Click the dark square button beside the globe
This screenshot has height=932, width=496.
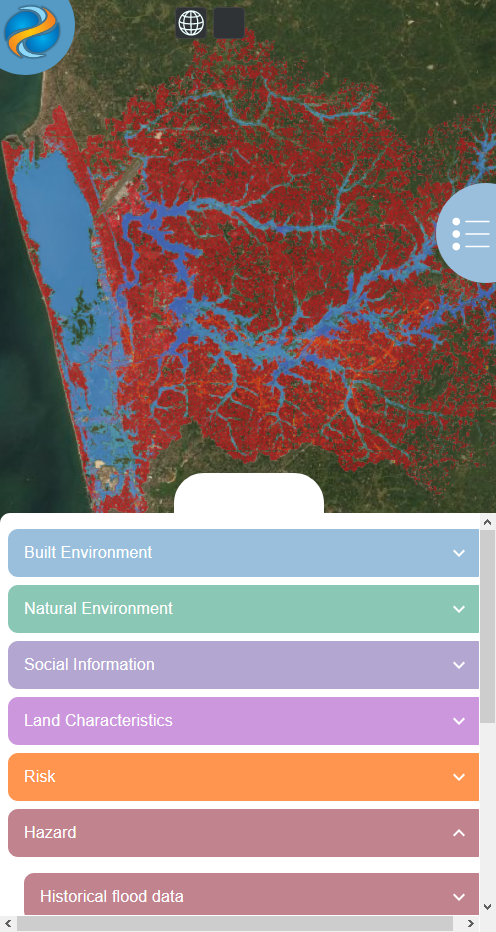tap(229, 23)
